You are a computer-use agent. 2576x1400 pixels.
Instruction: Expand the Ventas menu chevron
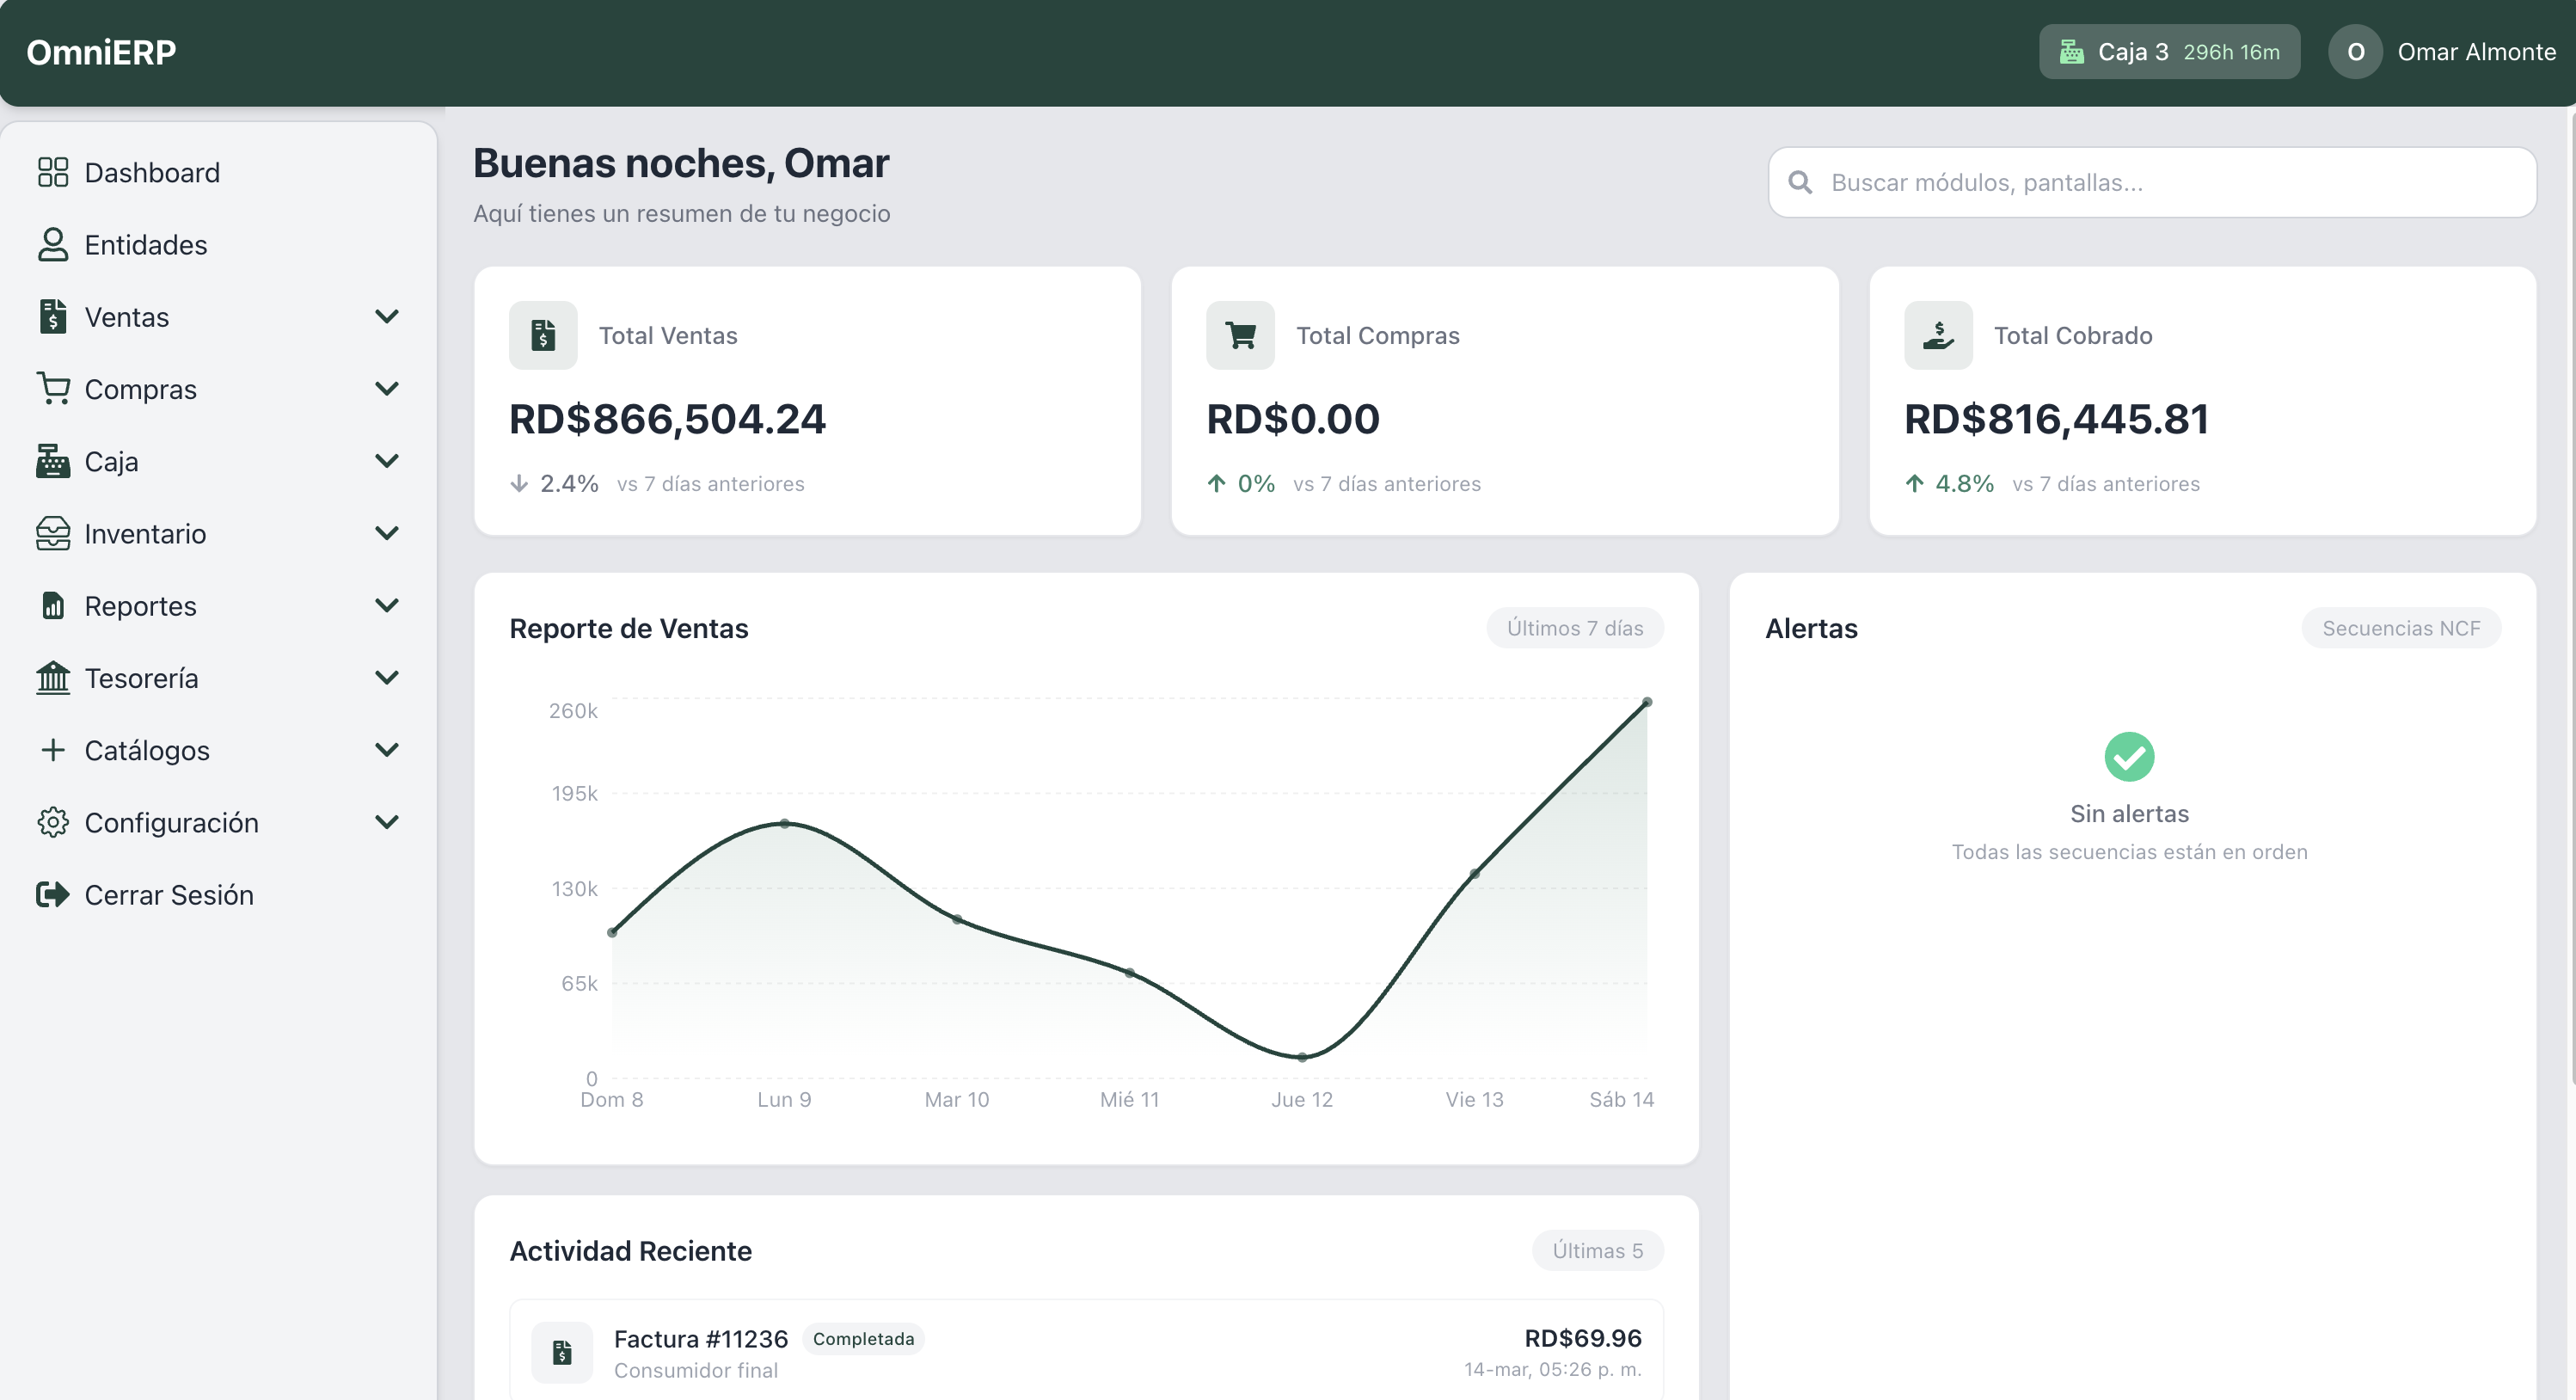pos(388,316)
